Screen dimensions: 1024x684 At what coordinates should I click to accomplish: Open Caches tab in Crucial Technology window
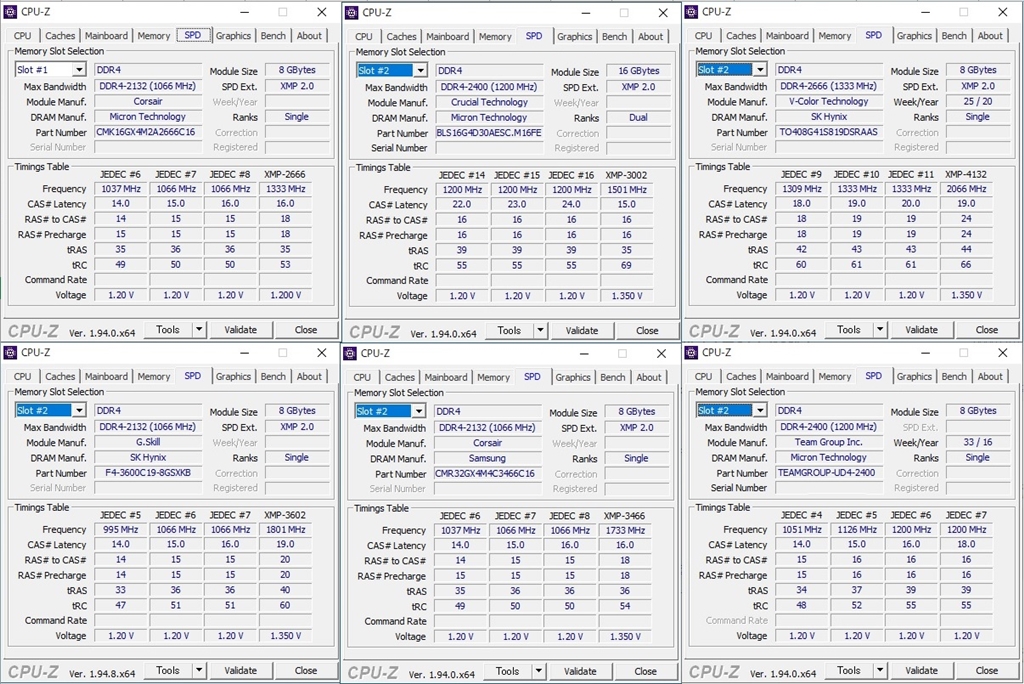[401, 37]
